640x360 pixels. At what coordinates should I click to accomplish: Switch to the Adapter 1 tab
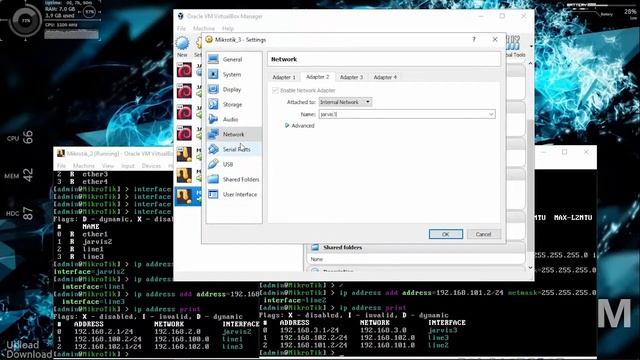coord(284,77)
